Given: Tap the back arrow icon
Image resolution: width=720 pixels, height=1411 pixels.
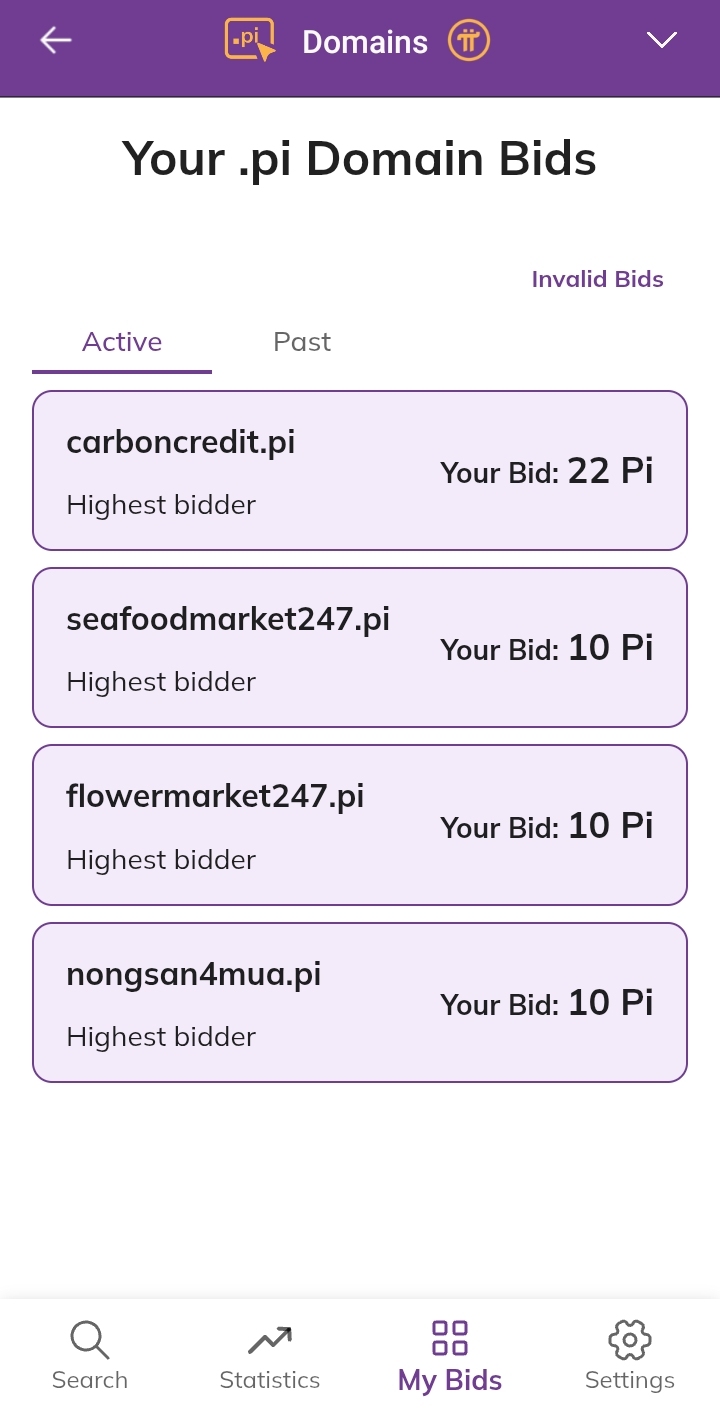Looking at the screenshot, I should [56, 40].
